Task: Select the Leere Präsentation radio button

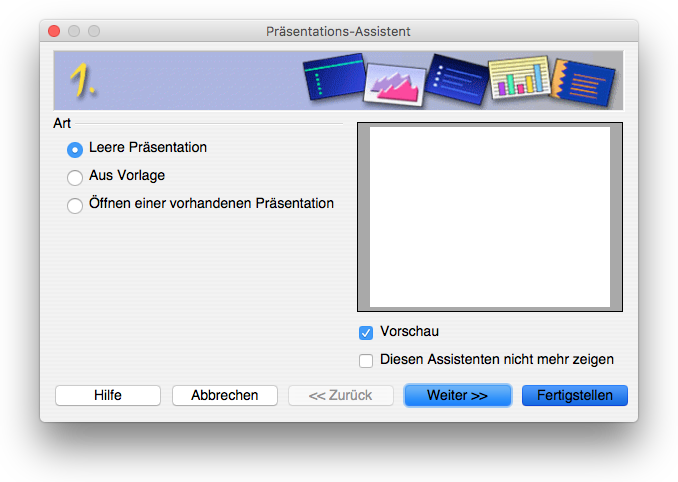Action: [x=75, y=150]
